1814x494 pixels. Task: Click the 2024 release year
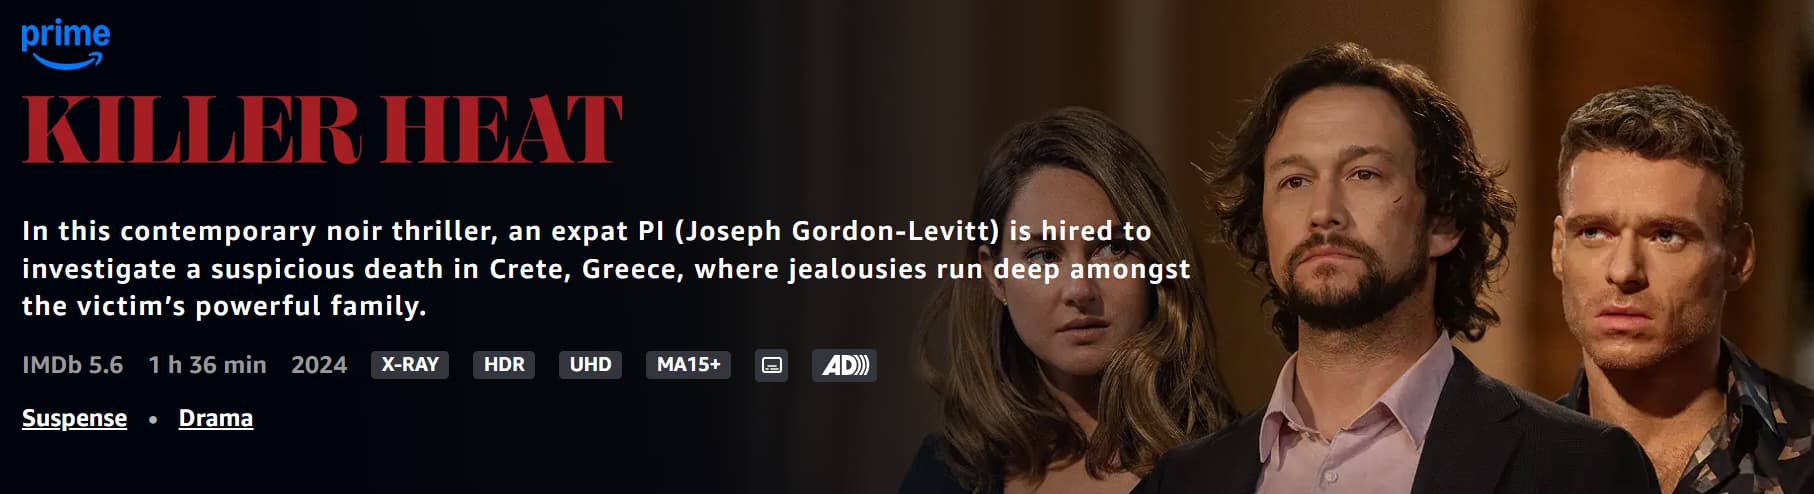point(319,365)
